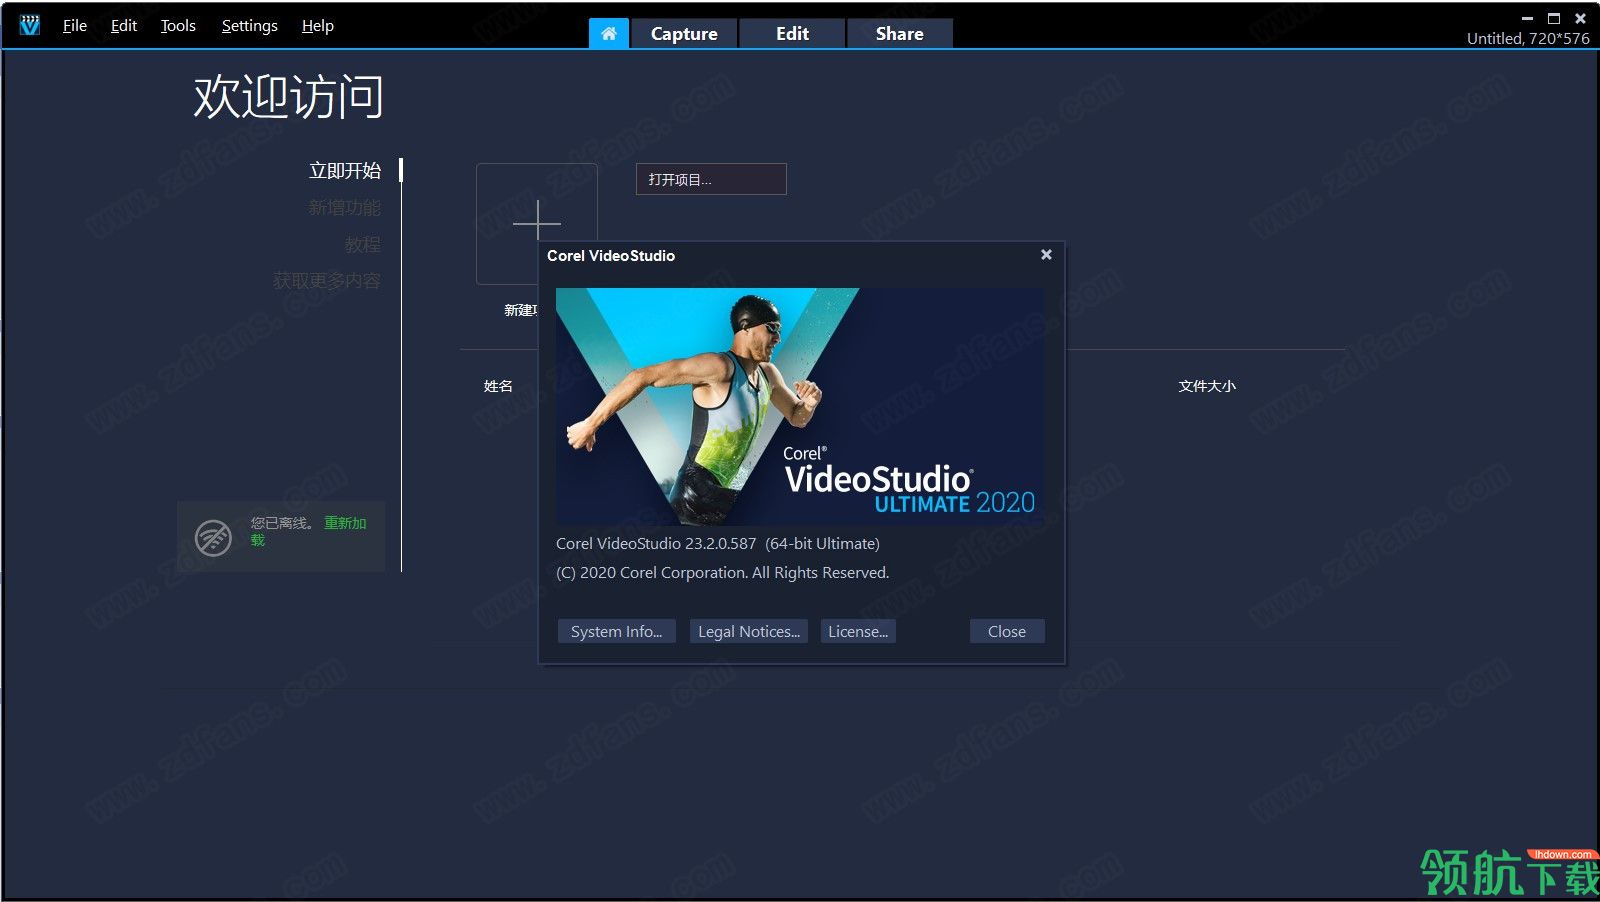1600x902 pixels.
Task: Click the 文件大小 column header
Action: pos(1207,386)
